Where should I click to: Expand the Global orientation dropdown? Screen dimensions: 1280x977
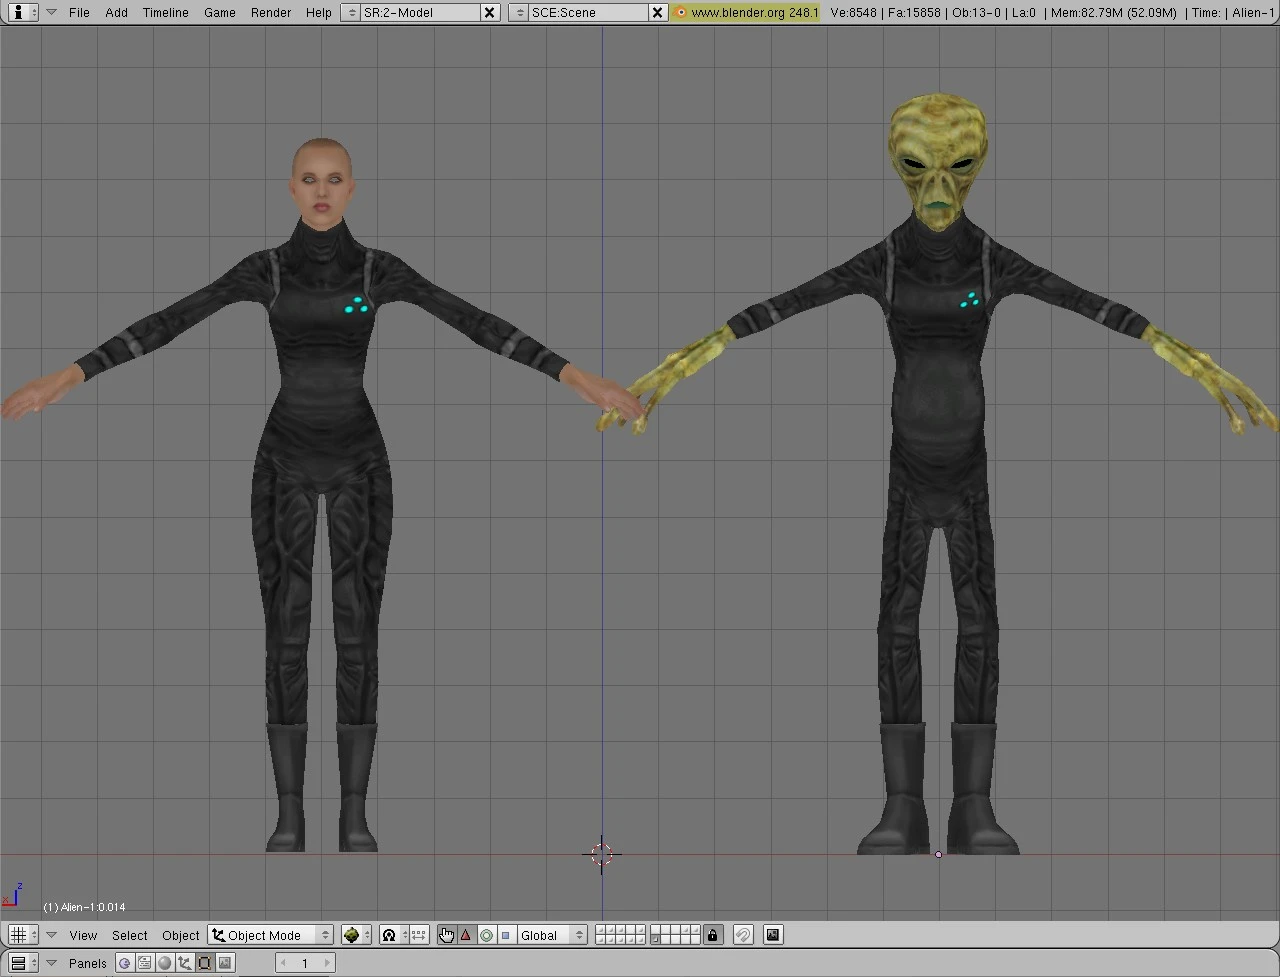(x=551, y=935)
